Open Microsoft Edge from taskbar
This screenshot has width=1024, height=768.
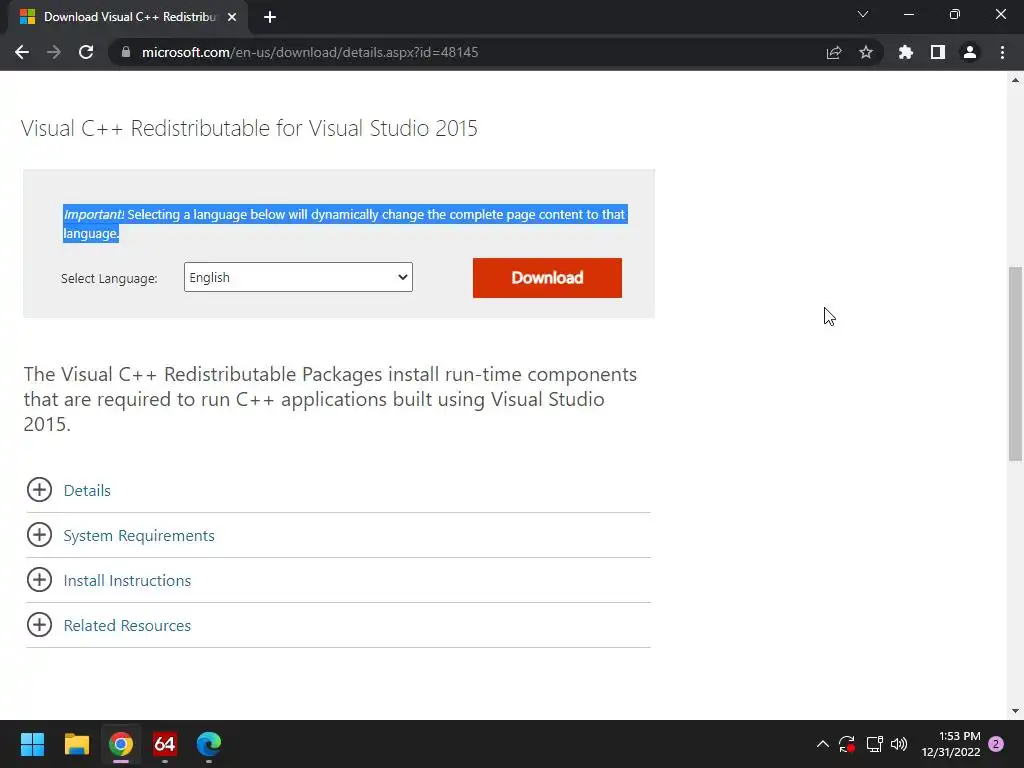[x=209, y=744]
